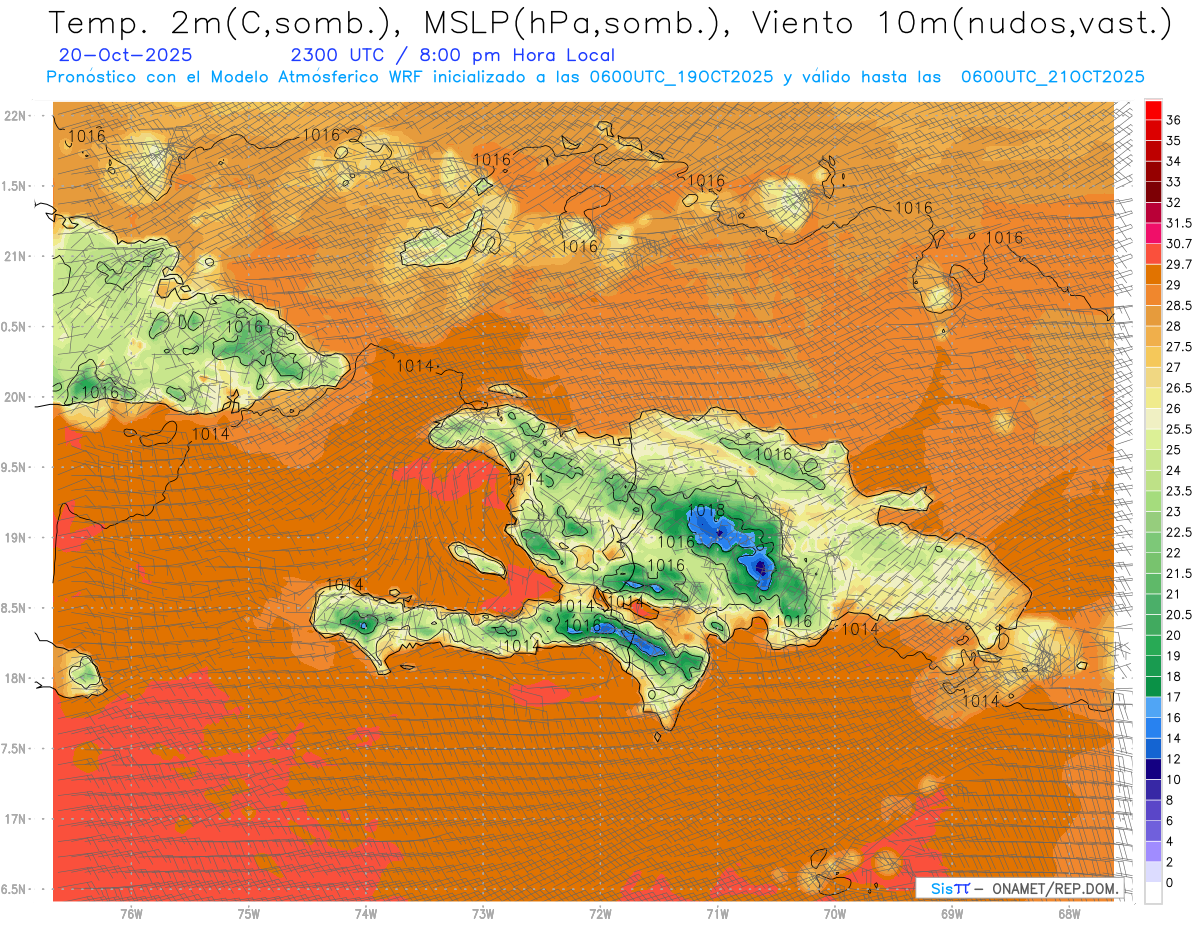
Task: Click the 22N latitude label
Action: point(14,116)
